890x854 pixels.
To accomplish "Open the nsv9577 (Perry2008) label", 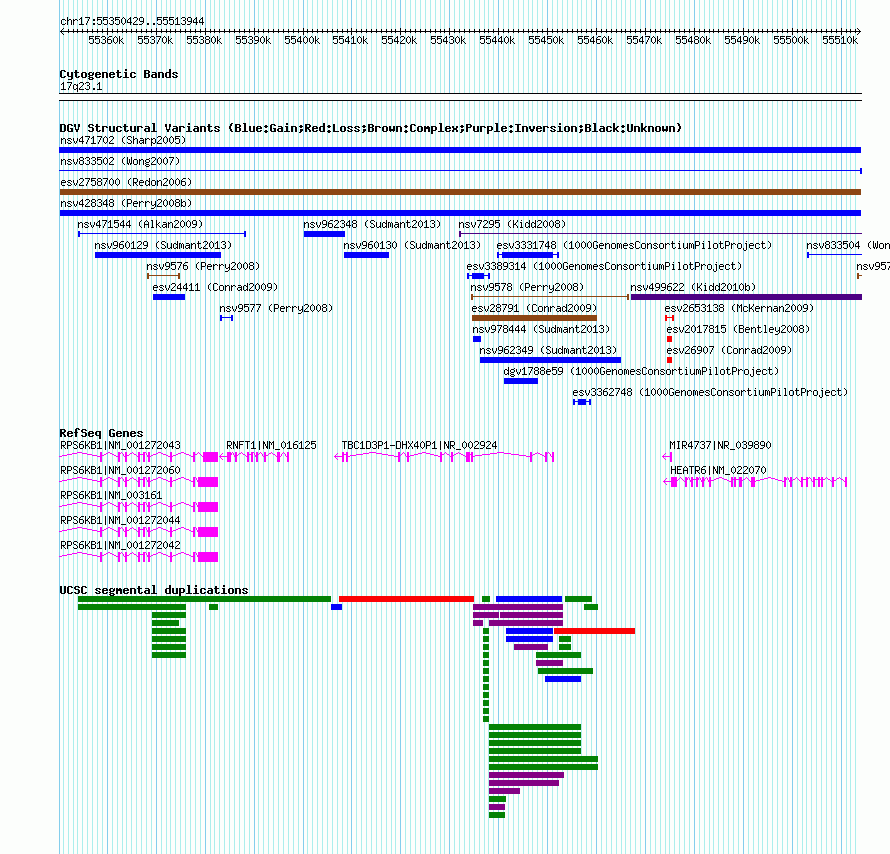I will (276, 308).
